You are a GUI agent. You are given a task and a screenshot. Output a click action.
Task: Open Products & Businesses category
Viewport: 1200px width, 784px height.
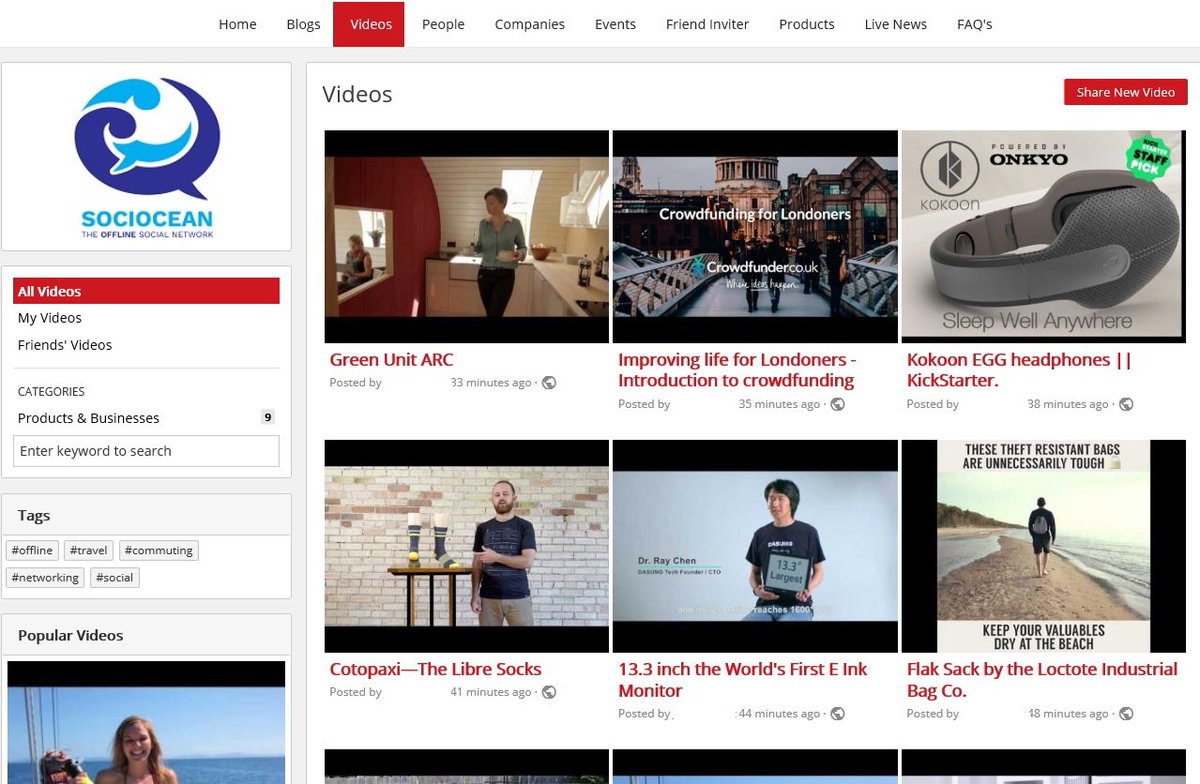[89, 418]
